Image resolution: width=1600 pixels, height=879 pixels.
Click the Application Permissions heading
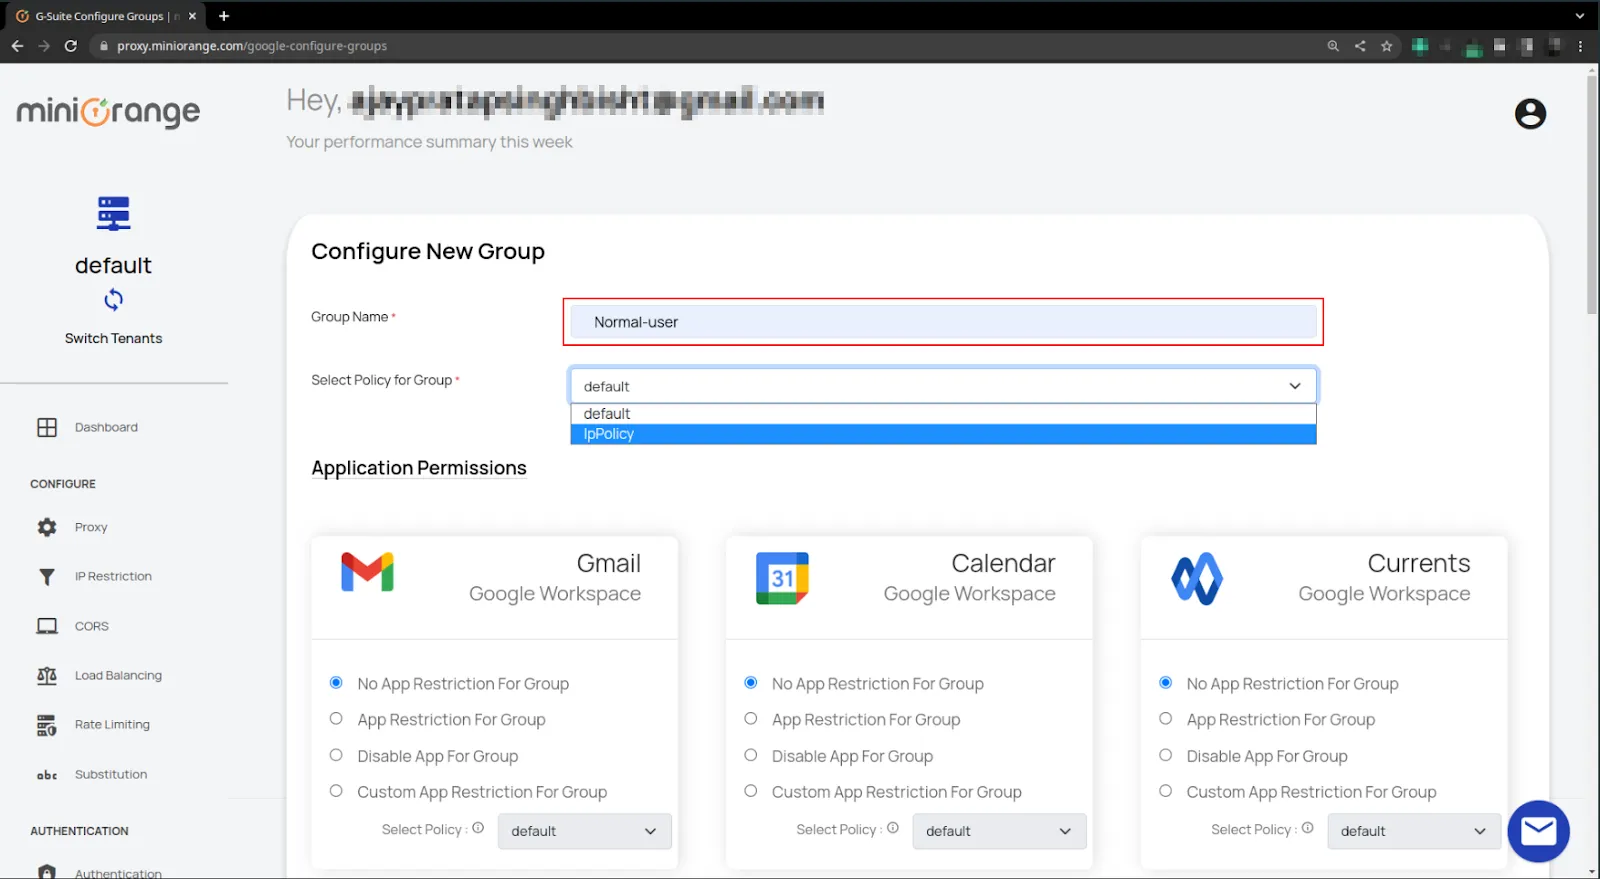(419, 468)
